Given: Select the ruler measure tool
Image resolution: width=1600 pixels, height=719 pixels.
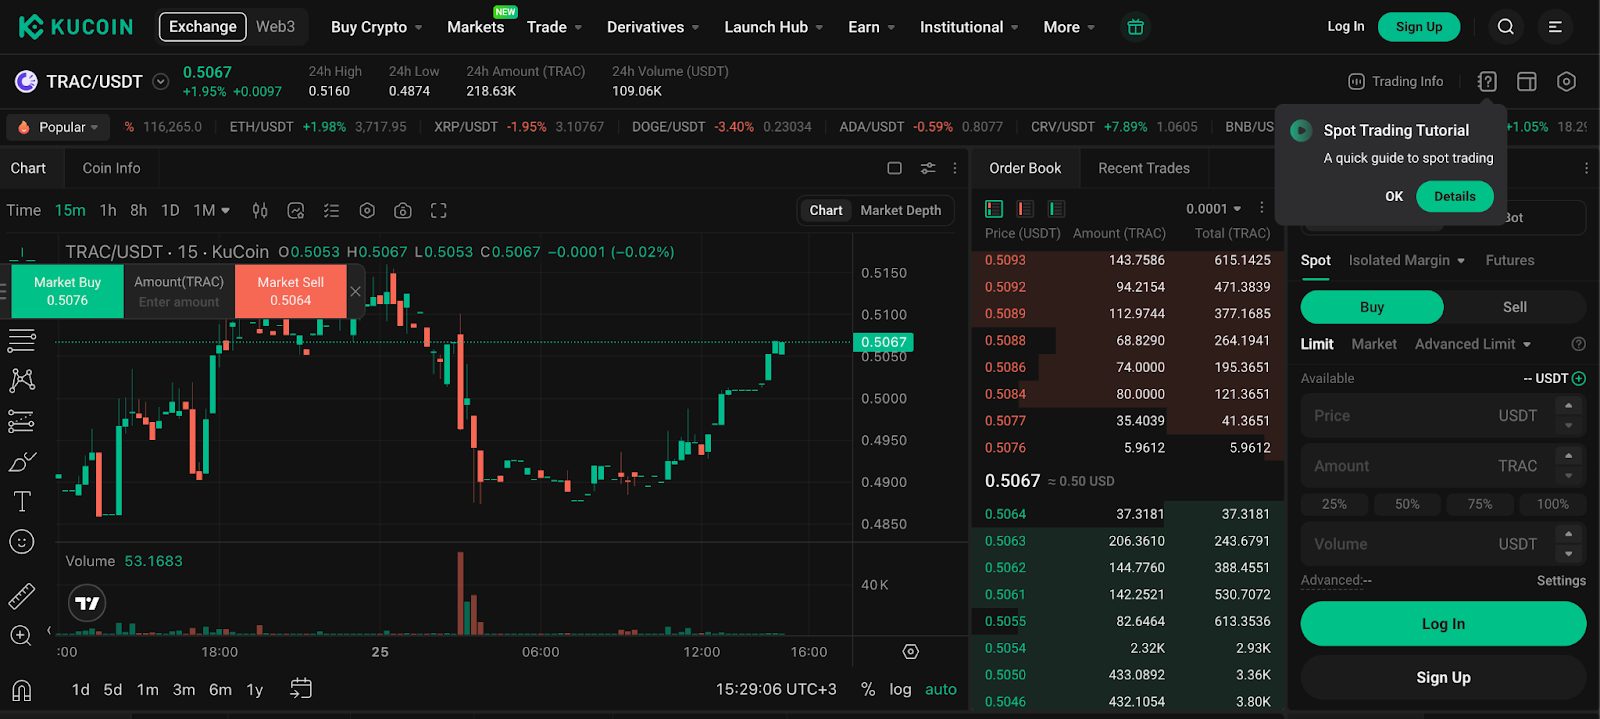Looking at the screenshot, I should coord(22,596).
